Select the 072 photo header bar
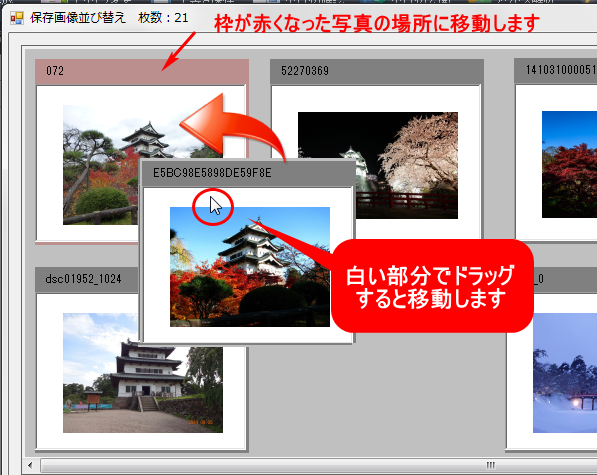The height and width of the screenshot is (475, 597). (x=142, y=71)
